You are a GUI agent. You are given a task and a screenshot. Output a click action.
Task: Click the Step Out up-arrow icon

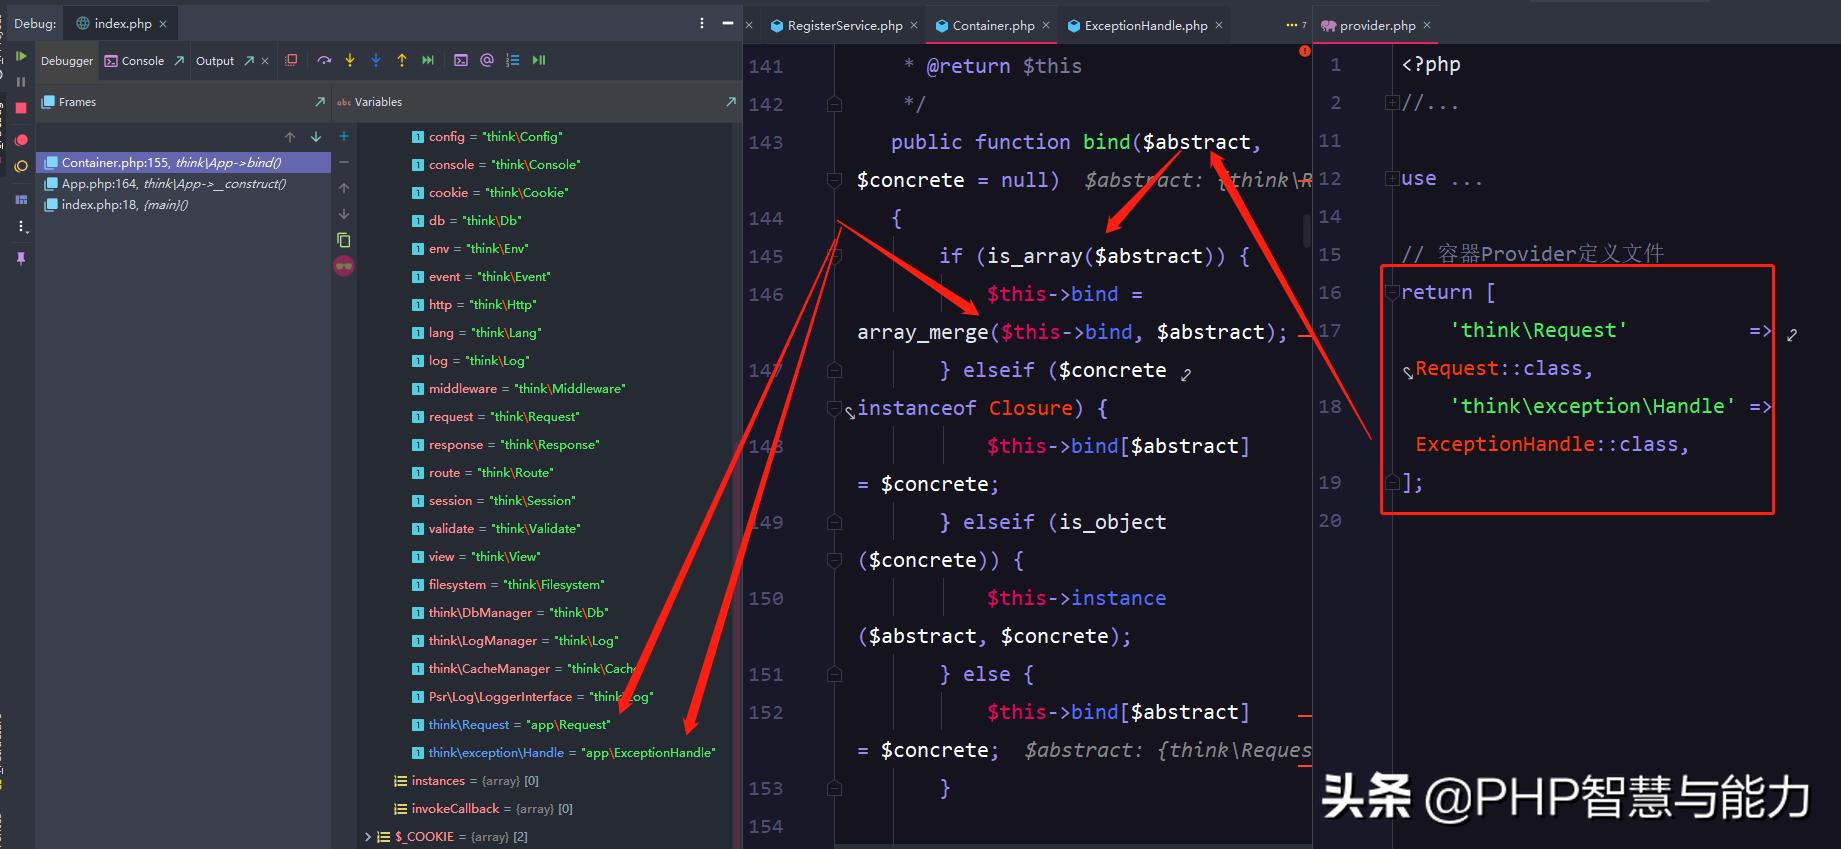pyautogui.click(x=402, y=60)
